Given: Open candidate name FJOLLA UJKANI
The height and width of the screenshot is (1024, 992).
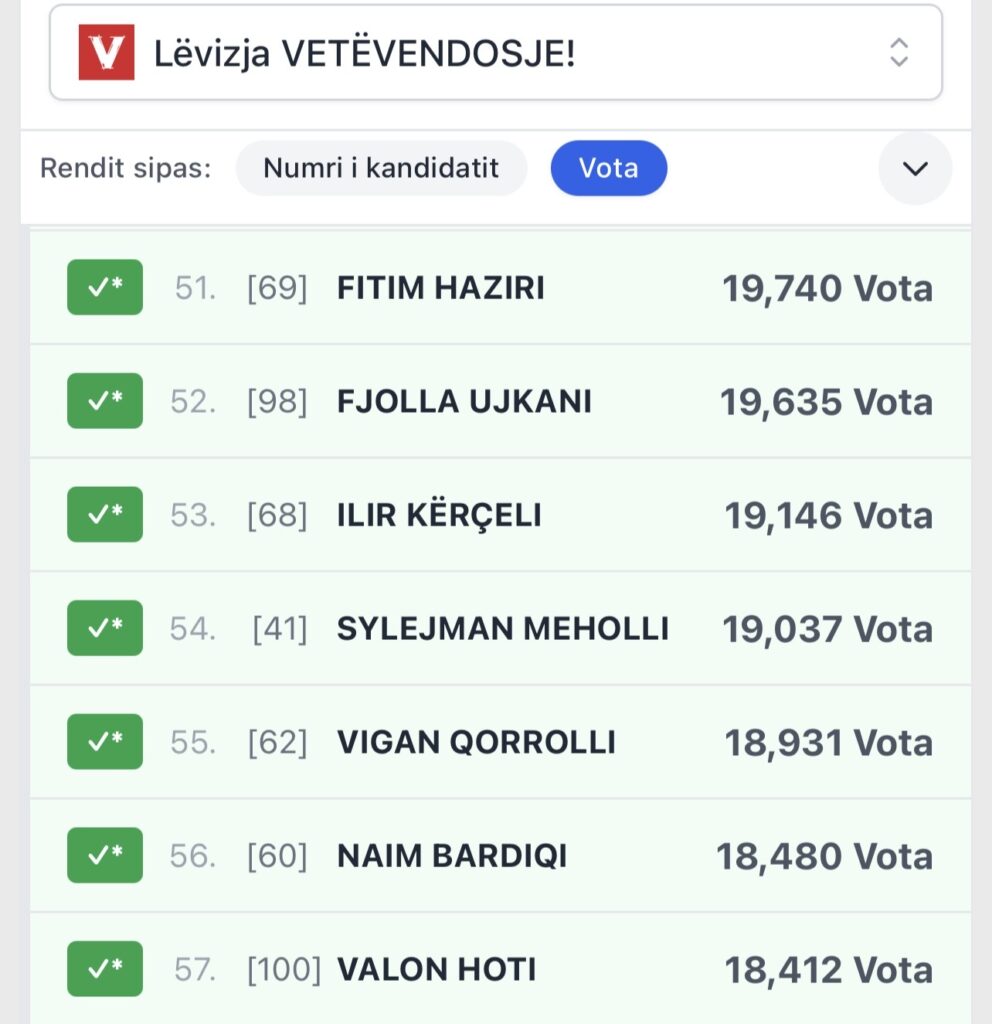Looking at the screenshot, I should [464, 401].
